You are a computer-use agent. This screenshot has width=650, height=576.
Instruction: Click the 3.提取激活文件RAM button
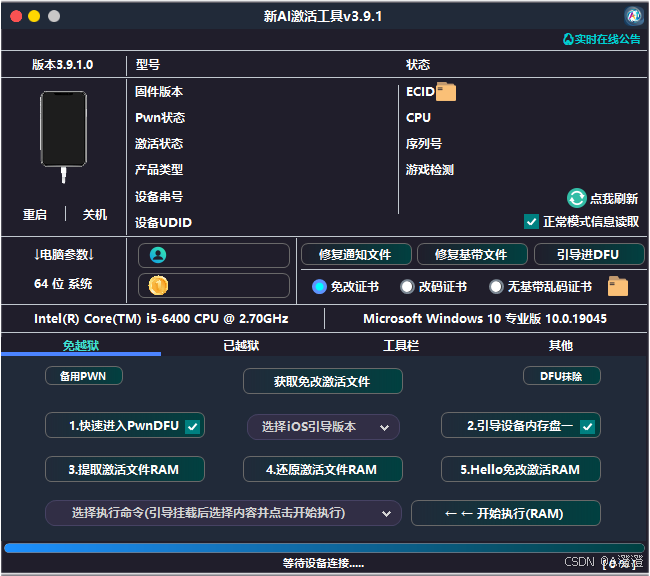tap(125, 469)
